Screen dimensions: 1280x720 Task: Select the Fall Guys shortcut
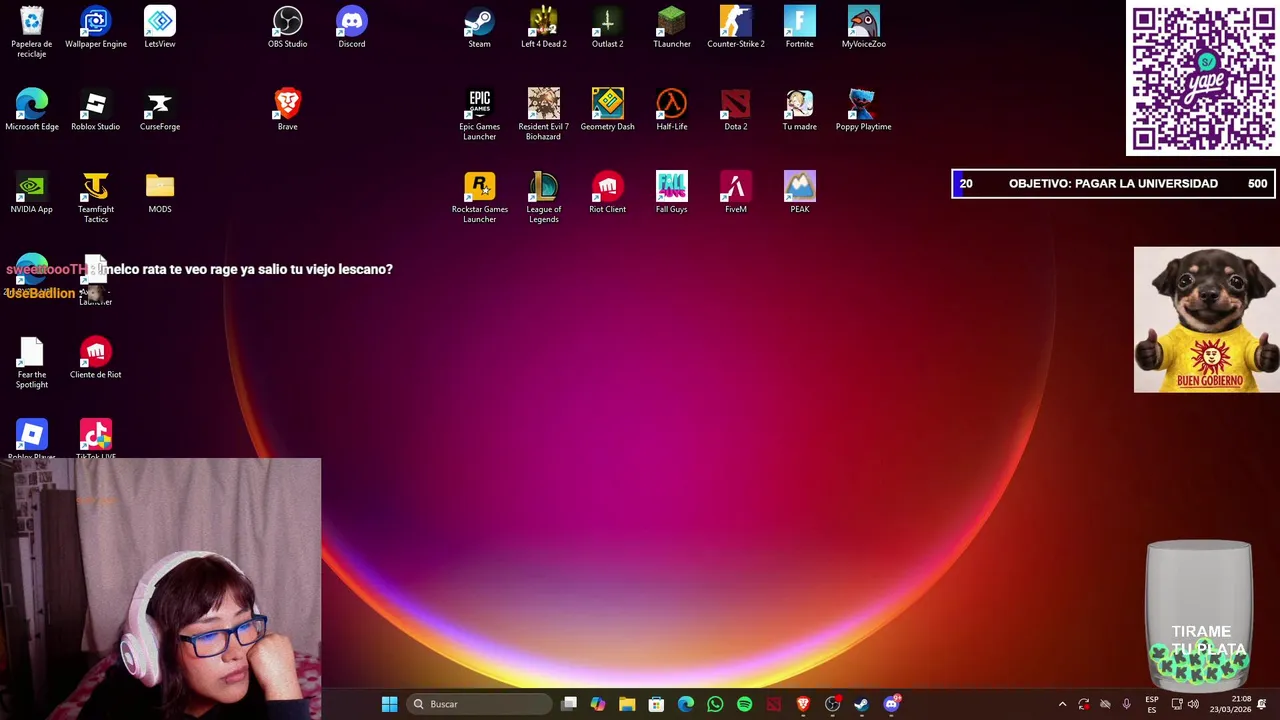[x=672, y=193]
